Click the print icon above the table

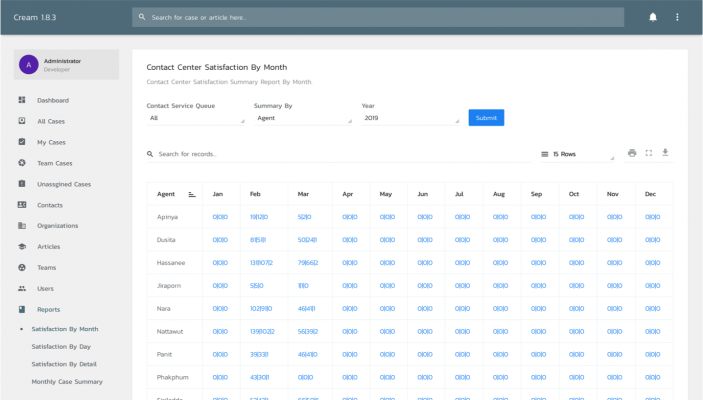pos(632,153)
